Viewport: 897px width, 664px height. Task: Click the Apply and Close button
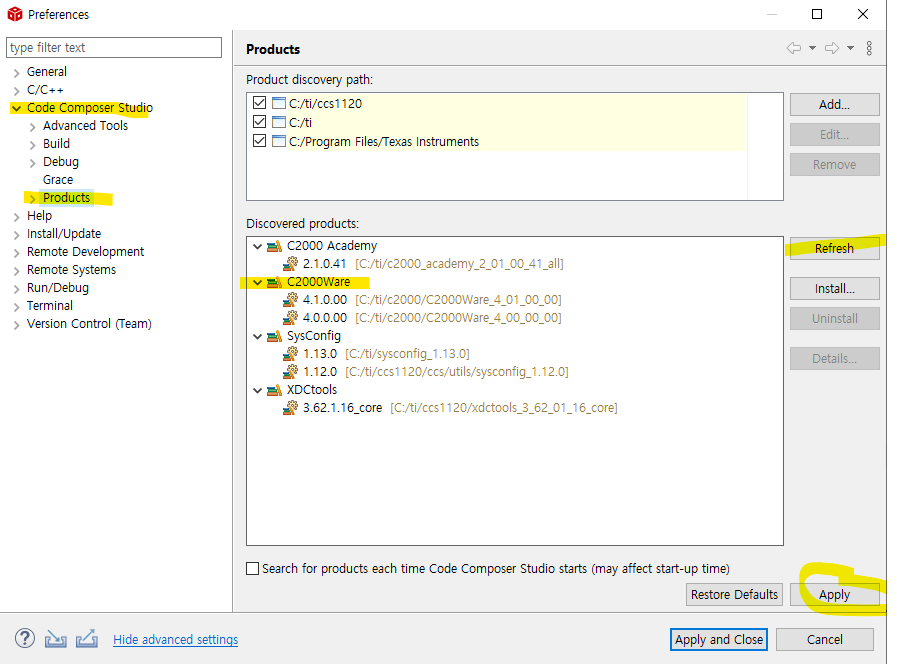719,639
